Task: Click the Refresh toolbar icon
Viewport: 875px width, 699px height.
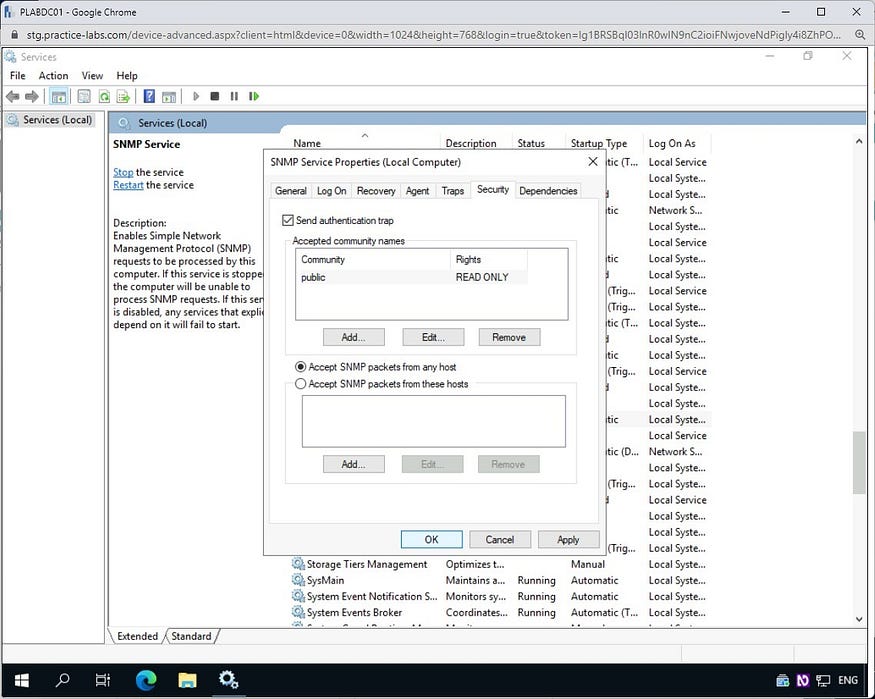Action: [104, 97]
